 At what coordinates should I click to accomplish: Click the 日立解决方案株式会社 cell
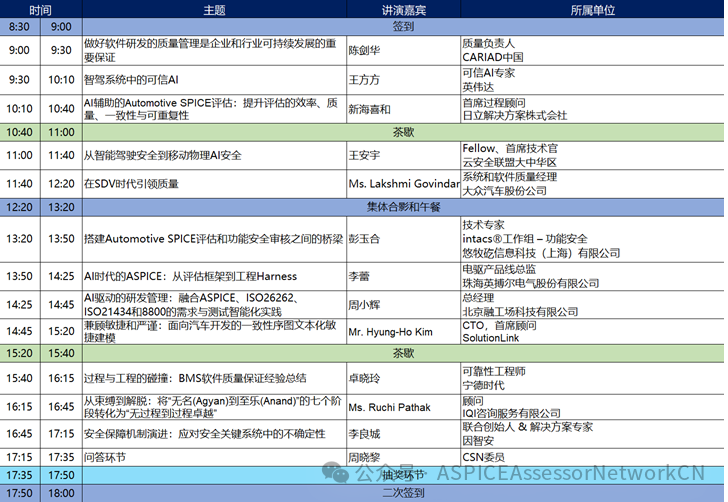(592, 109)
